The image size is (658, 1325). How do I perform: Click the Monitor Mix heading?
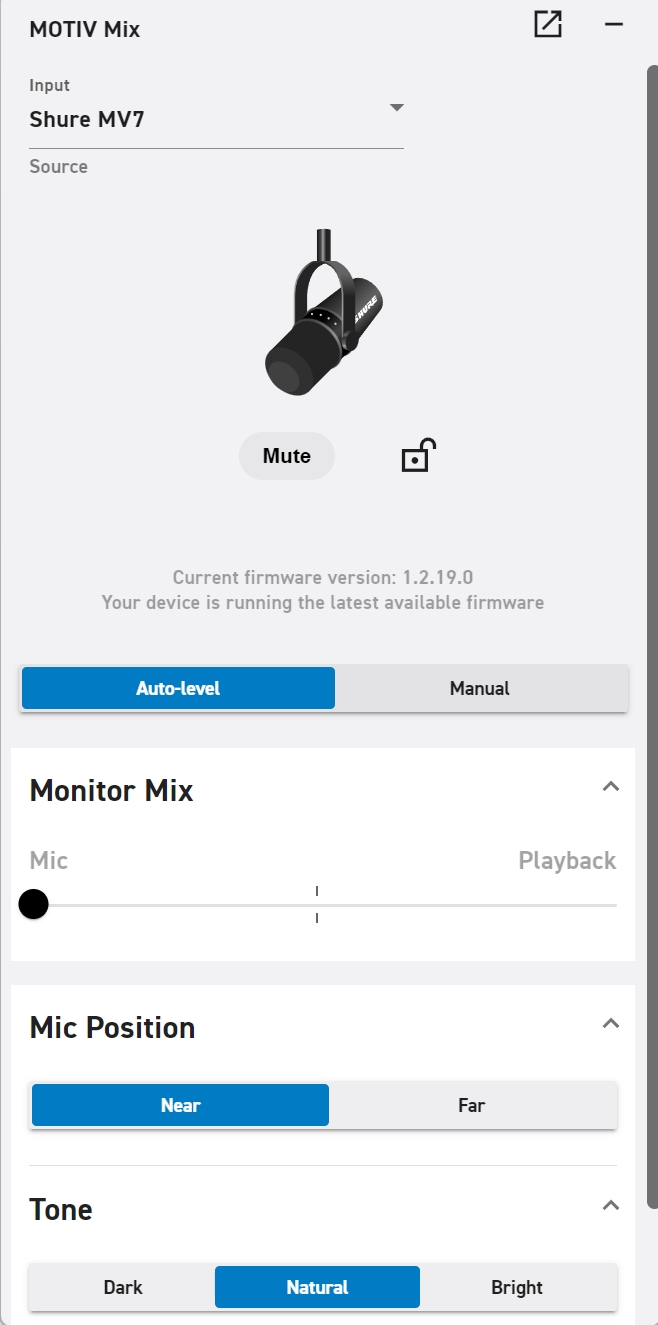click(111, 791)
